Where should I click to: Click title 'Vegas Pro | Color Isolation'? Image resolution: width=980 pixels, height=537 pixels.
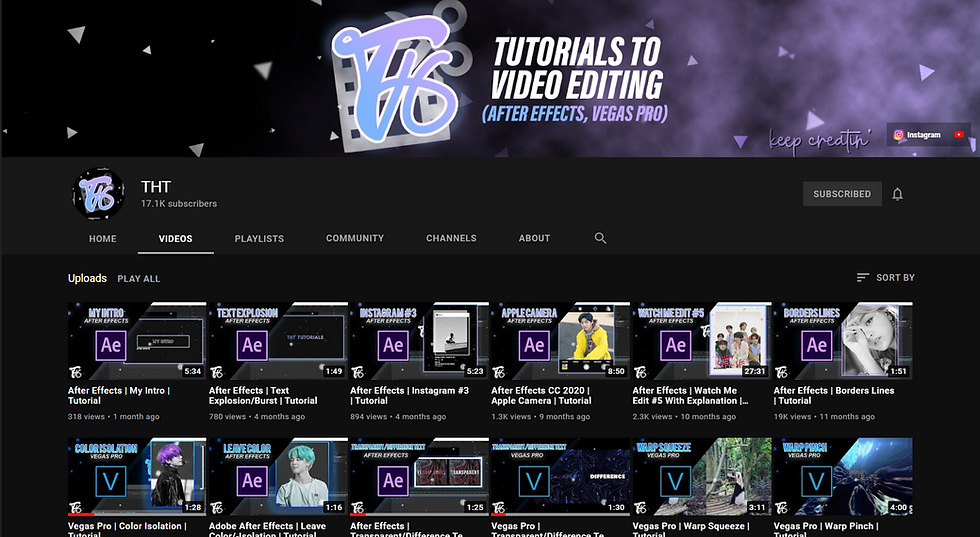pyautogui.click(x=127, y=529)
